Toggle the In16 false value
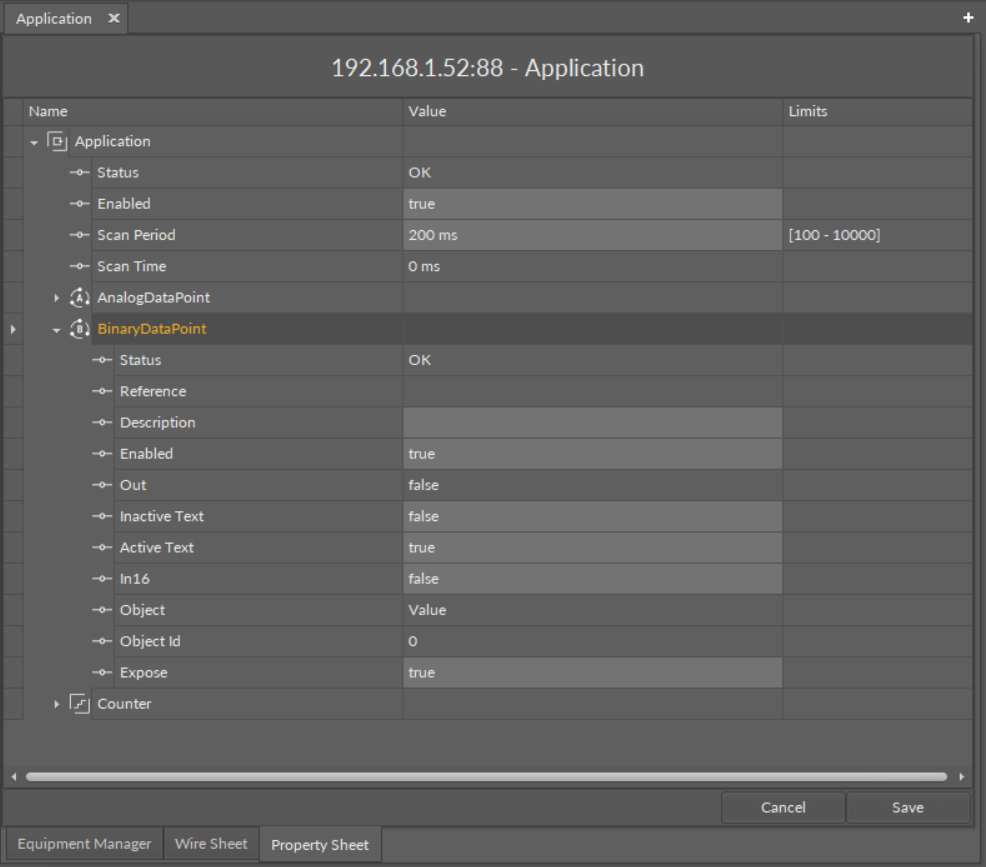The height and width of the screenshot is (867, 986). coord(592,579)
